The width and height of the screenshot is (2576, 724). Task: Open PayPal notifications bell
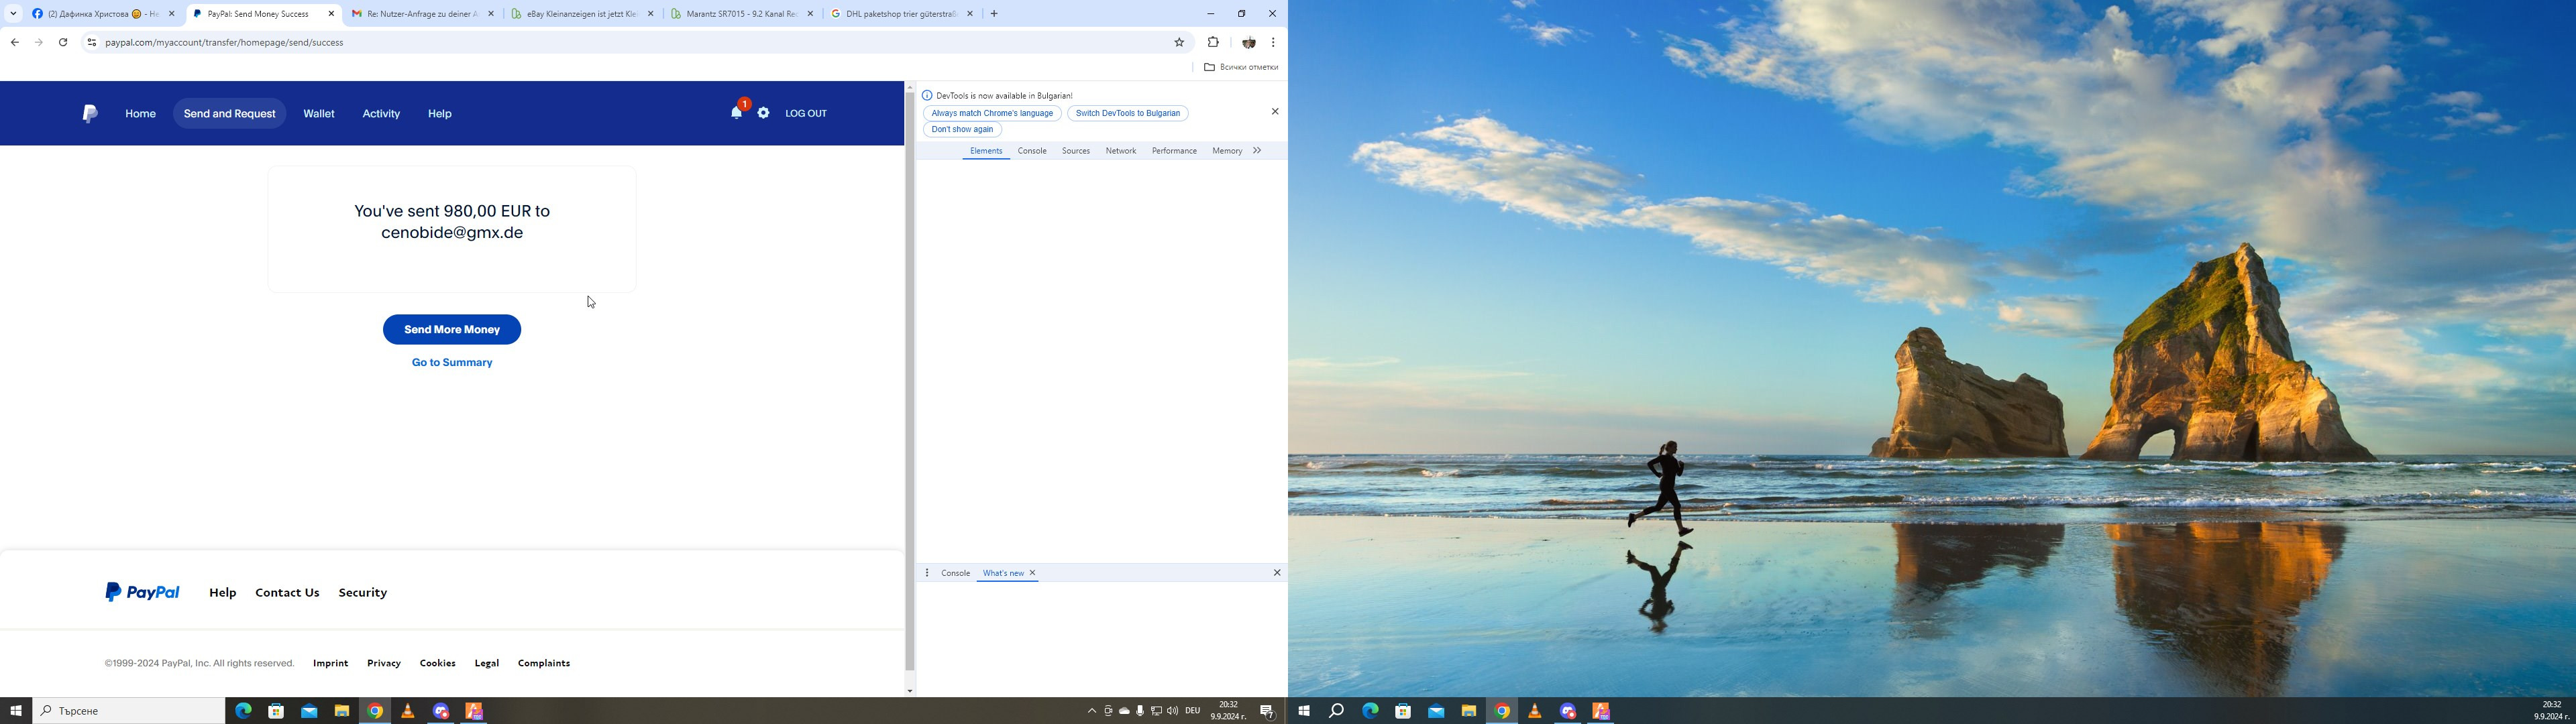click(736, 113)
